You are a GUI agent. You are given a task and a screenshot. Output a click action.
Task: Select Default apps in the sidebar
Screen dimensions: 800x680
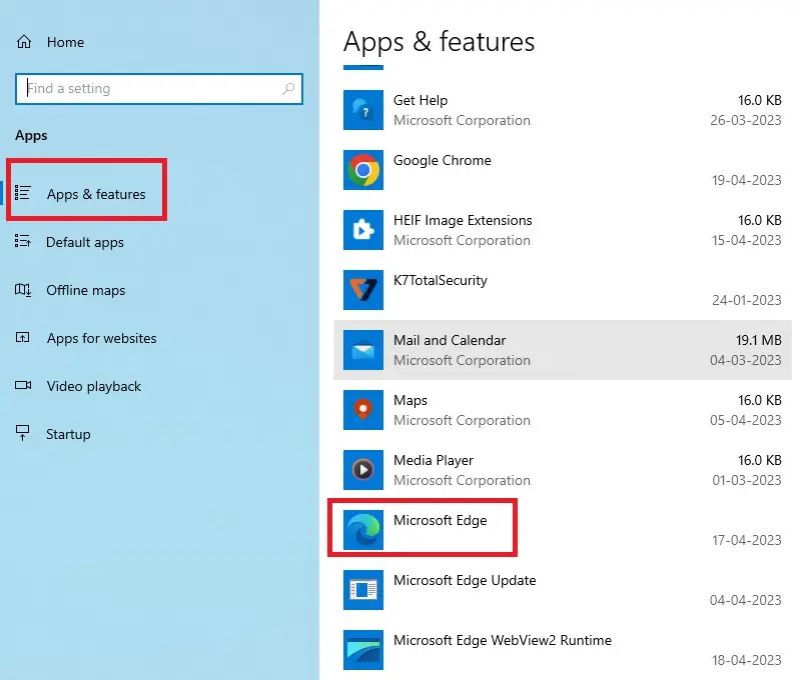click(x=84, y=242)
